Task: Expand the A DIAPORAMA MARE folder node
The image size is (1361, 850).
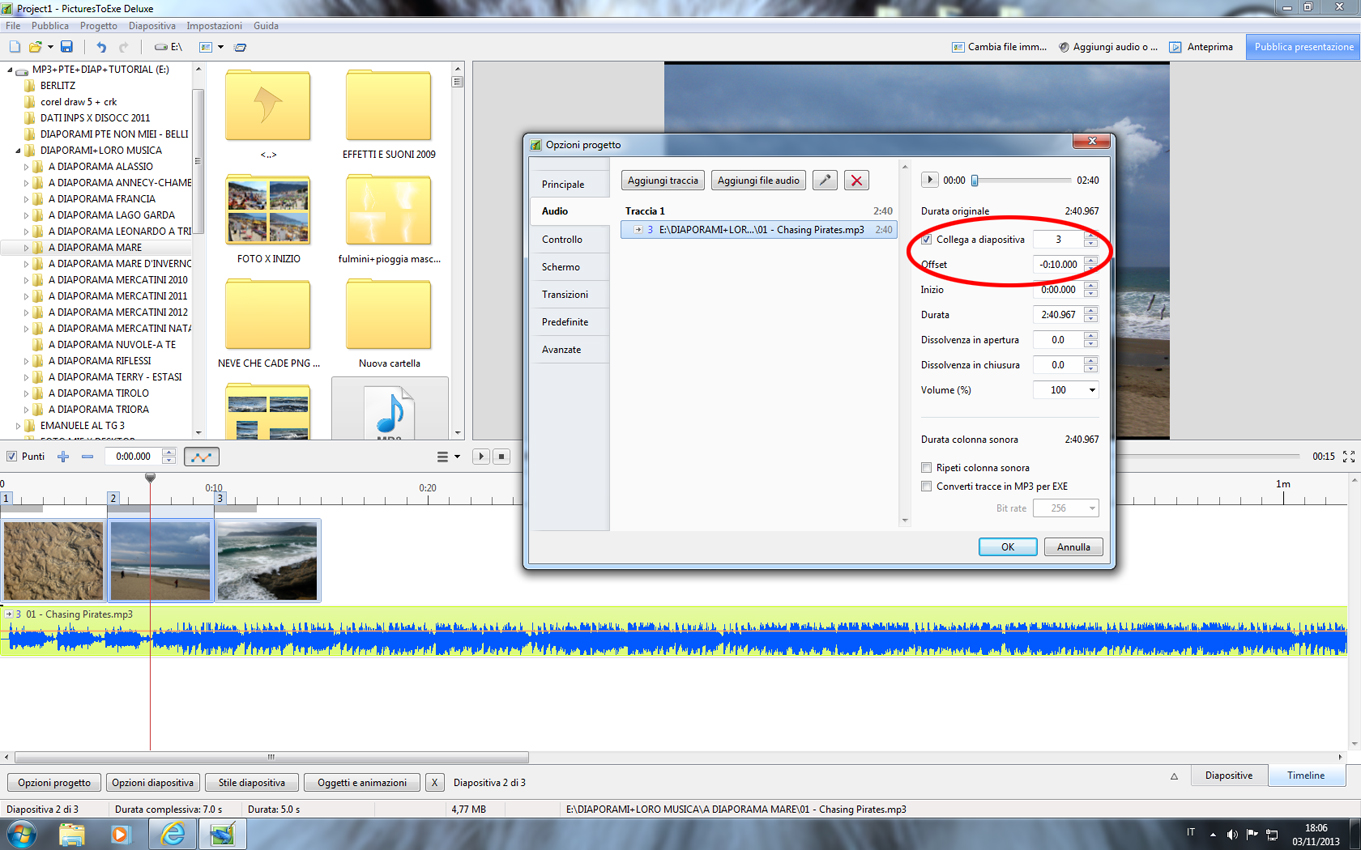Action: (27, 248)
